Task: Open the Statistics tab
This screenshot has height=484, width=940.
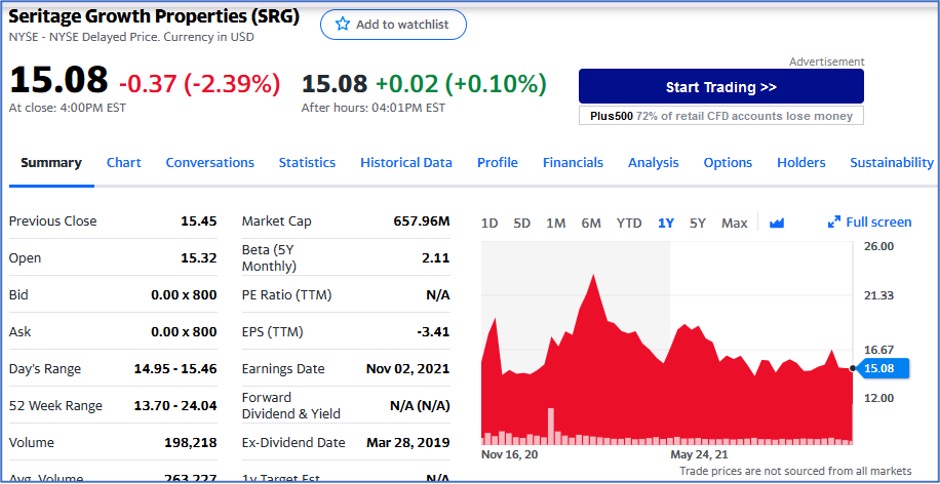Action: click(x=307, y=163)
